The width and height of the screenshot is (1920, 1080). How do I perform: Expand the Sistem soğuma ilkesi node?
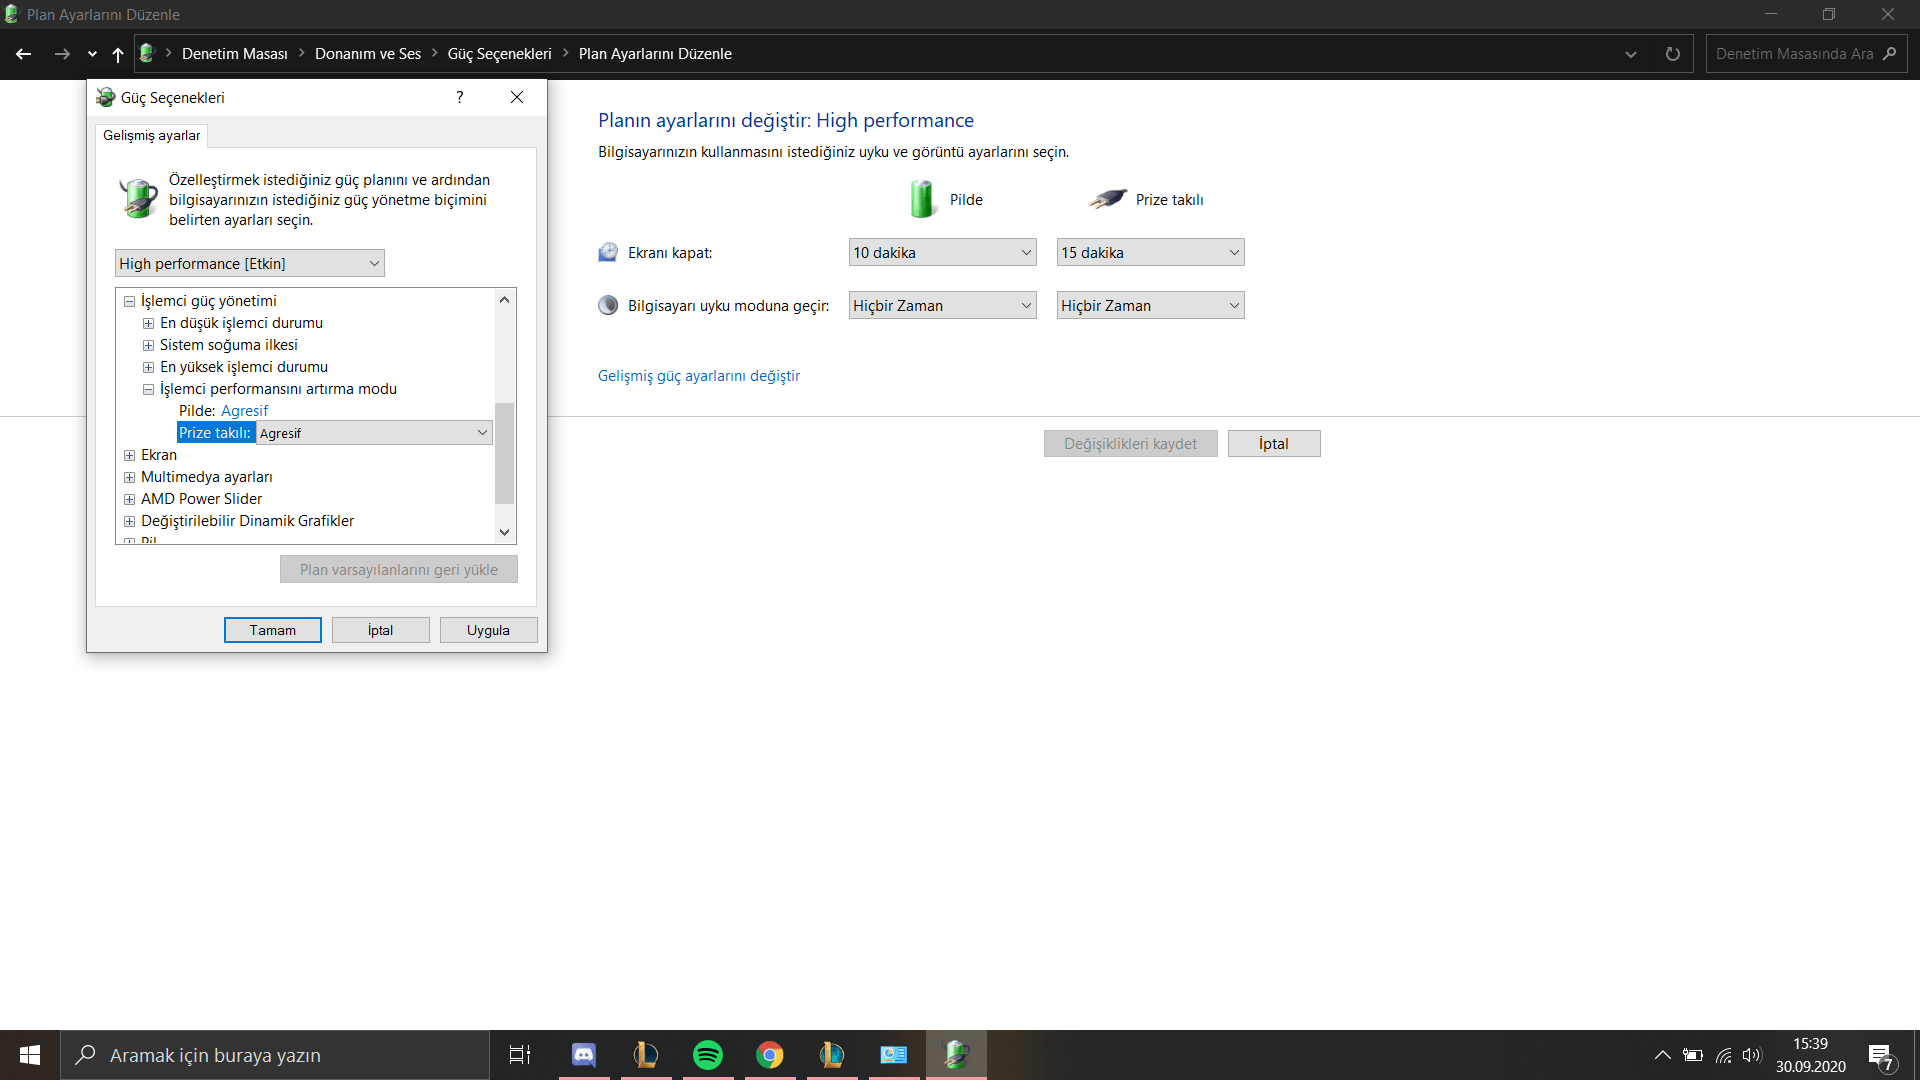pos(148,345)
